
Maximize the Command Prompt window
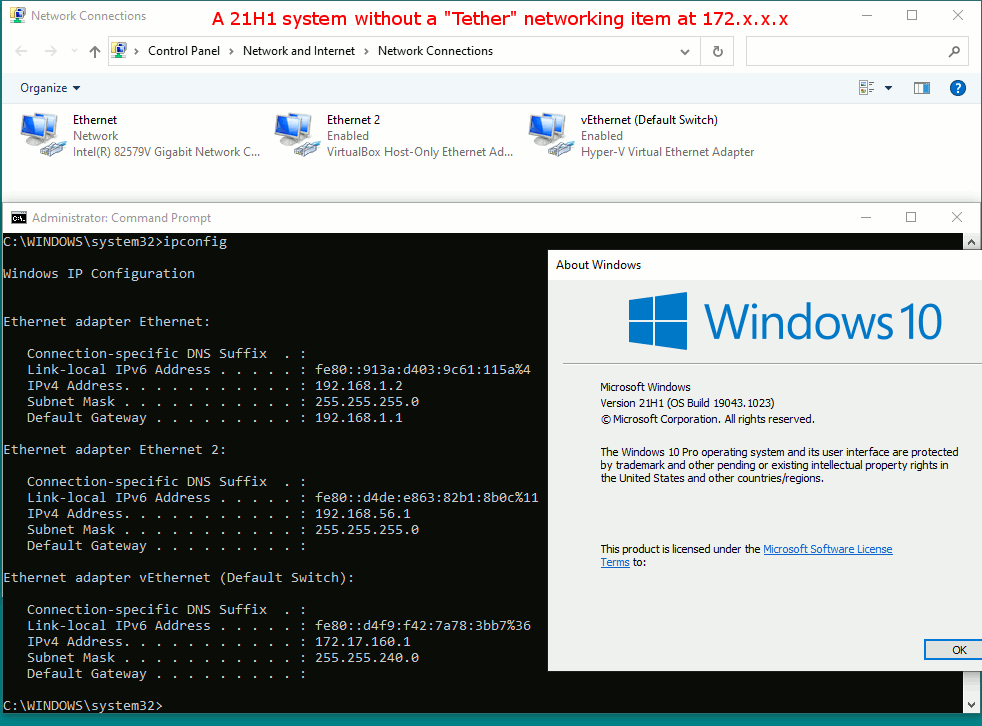(x=911, y=217)
